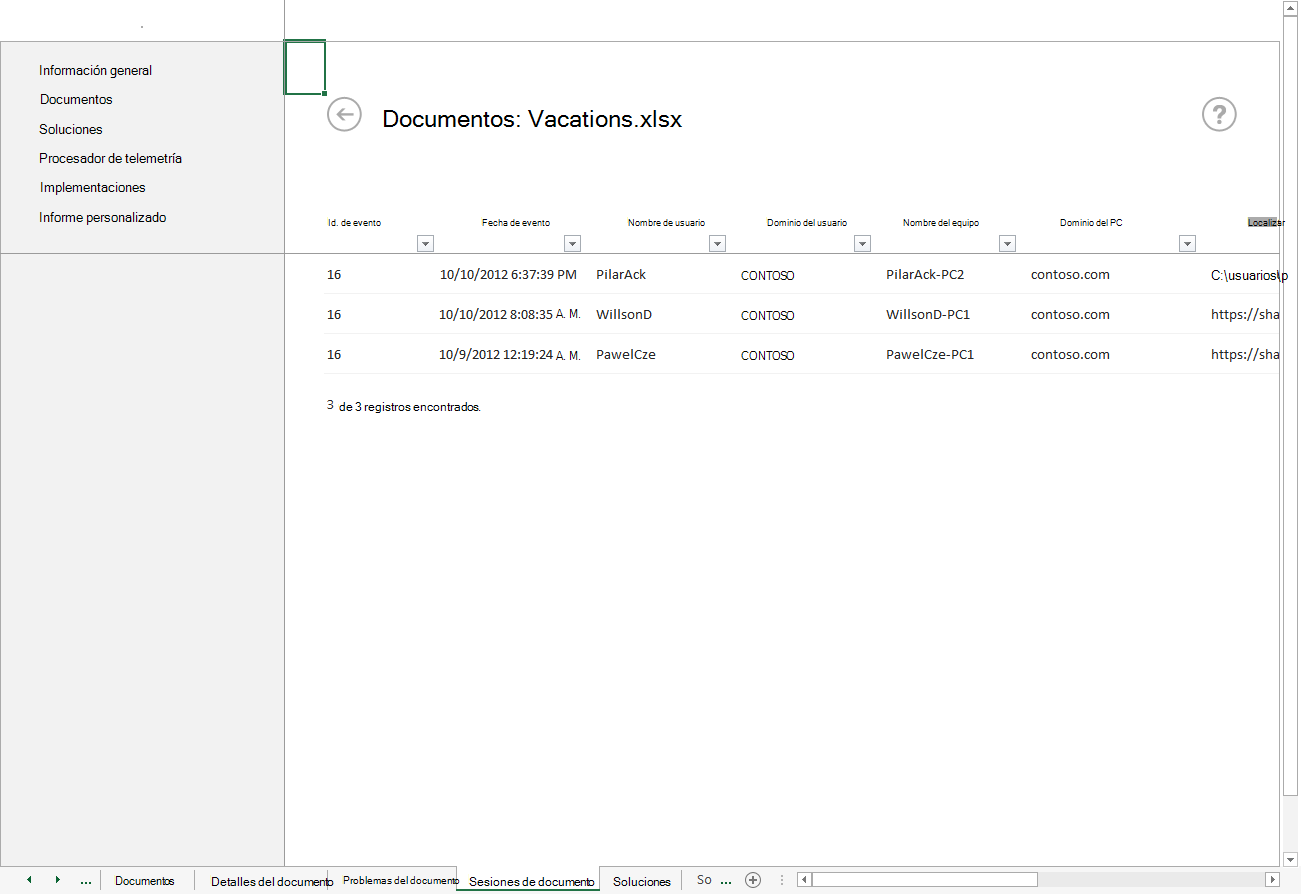This screenshot has height=894, width=1301.
Task: Click horizontal scrollbar left arrow
Action: tap(804, 880)
